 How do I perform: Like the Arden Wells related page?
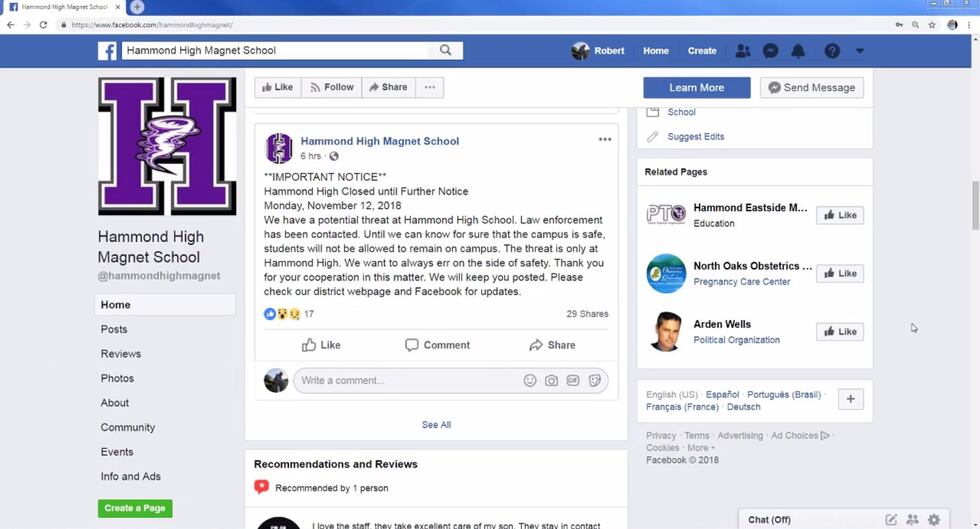pyautogui.click(x=839, y=332)
